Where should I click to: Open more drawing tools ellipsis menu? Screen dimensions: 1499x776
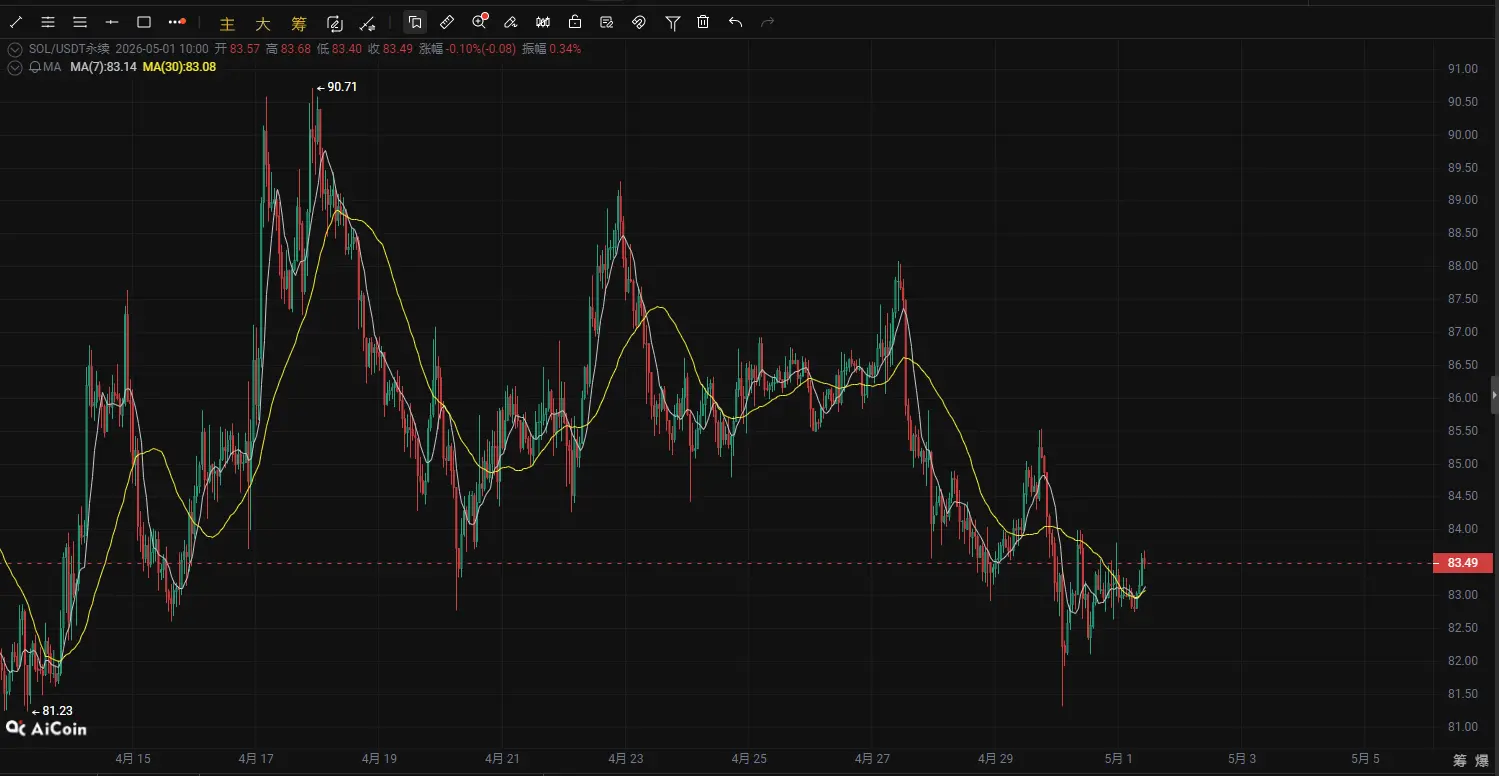(x=177, y=22)
